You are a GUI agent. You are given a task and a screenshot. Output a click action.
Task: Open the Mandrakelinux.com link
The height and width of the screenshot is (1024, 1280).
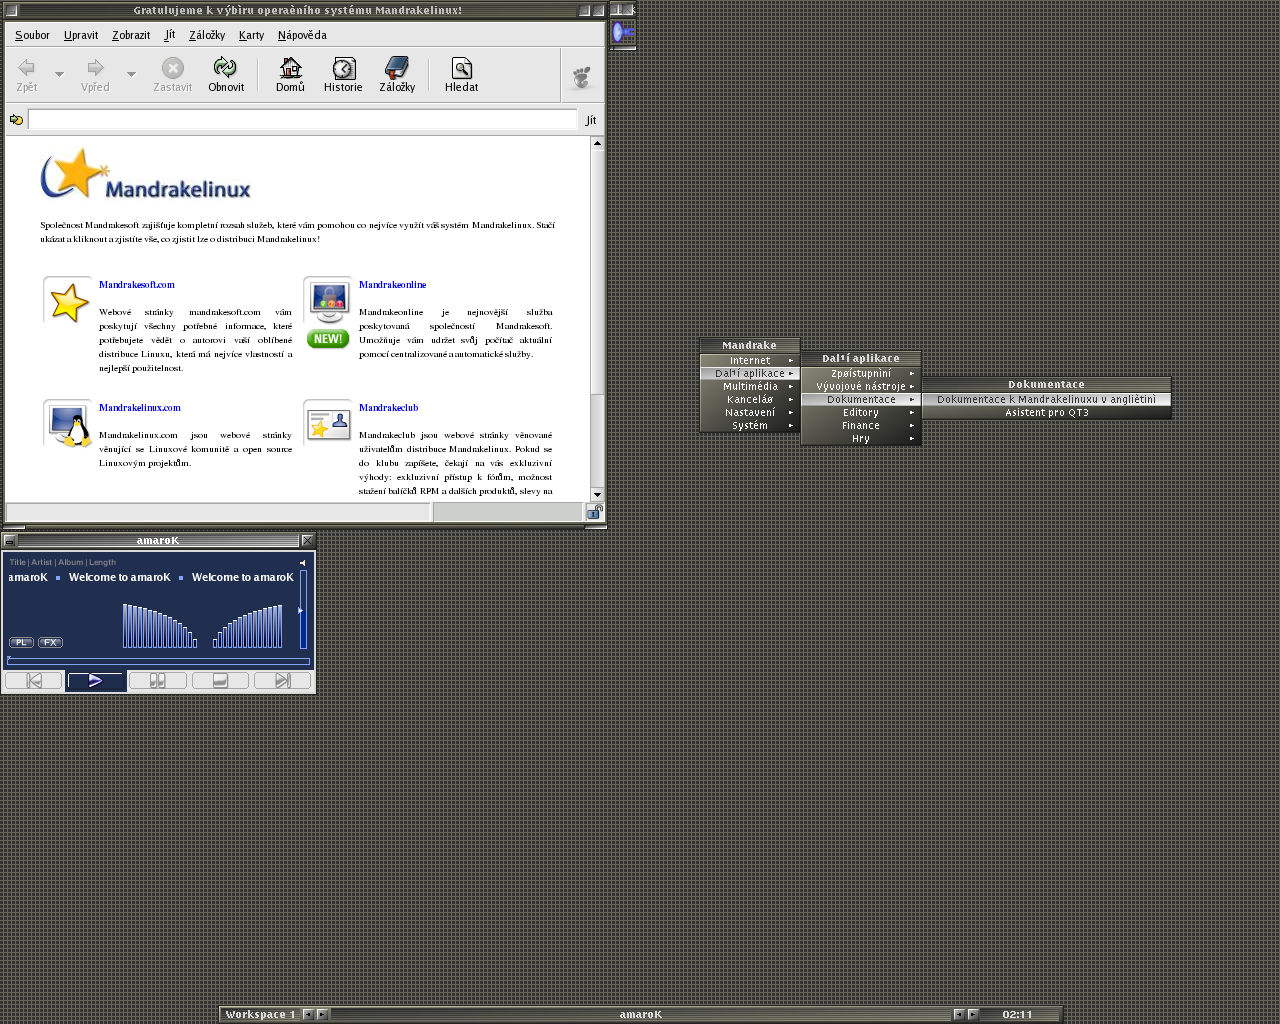tap(140, 408)
